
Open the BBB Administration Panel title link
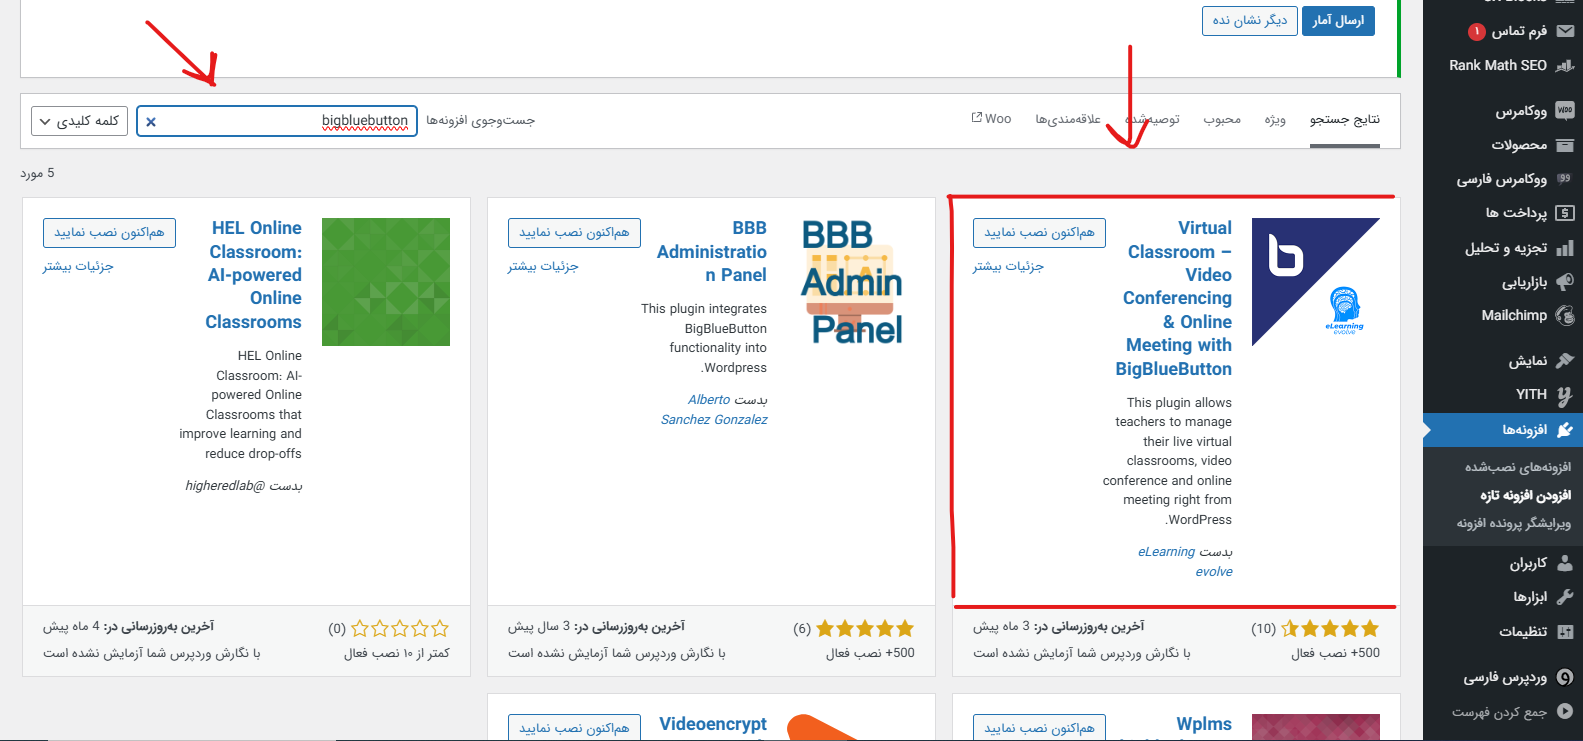point(712,252)
